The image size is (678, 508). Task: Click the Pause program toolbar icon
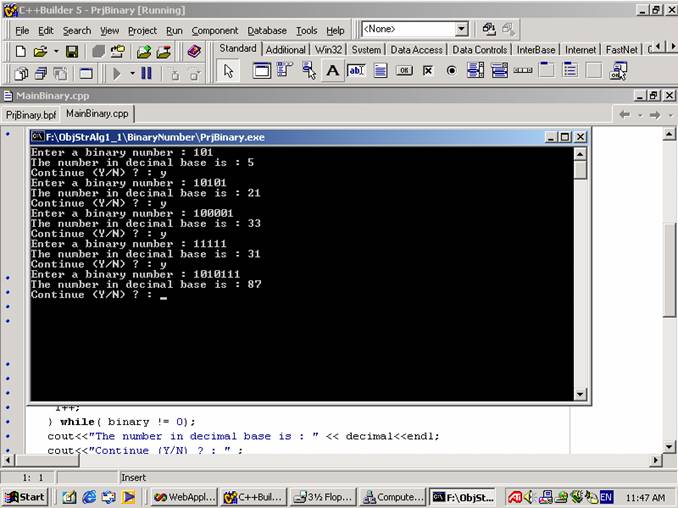(x=147, y=73)
